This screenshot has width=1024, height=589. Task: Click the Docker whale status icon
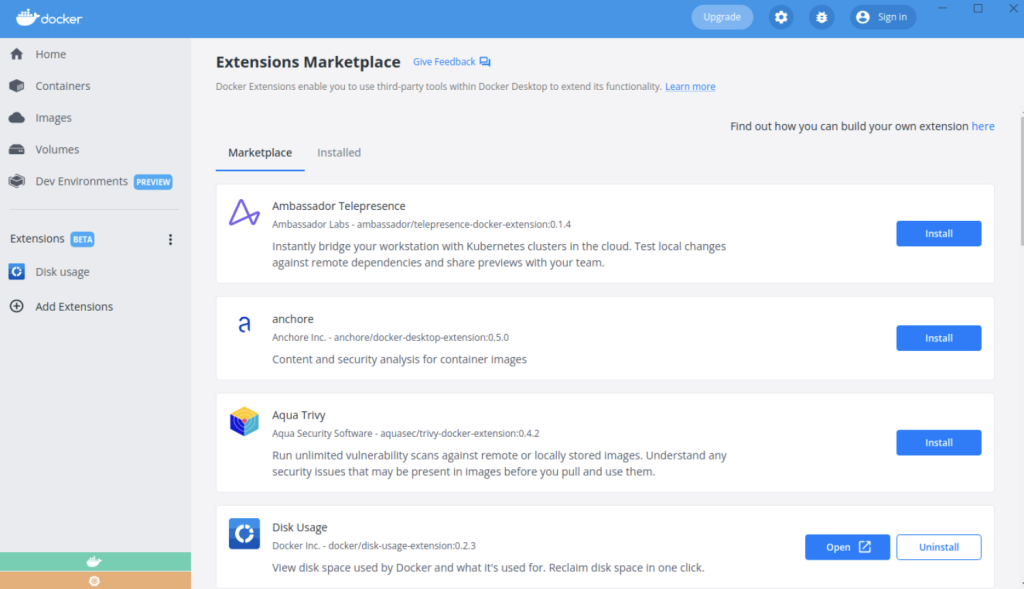pos(95,562)
